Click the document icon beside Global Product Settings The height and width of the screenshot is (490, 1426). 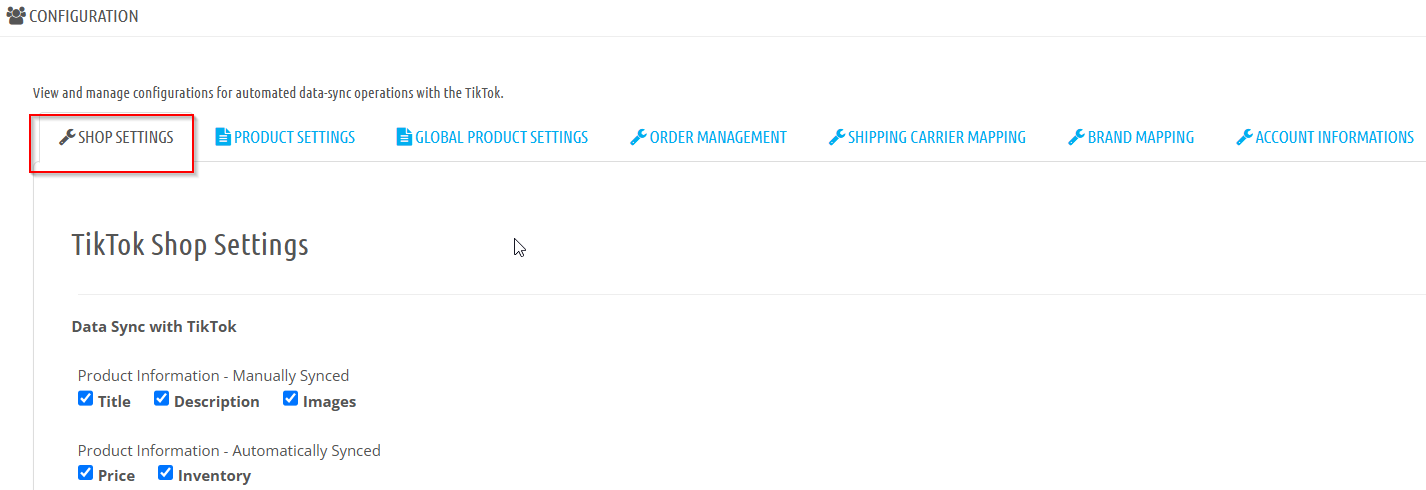point(404,137)
